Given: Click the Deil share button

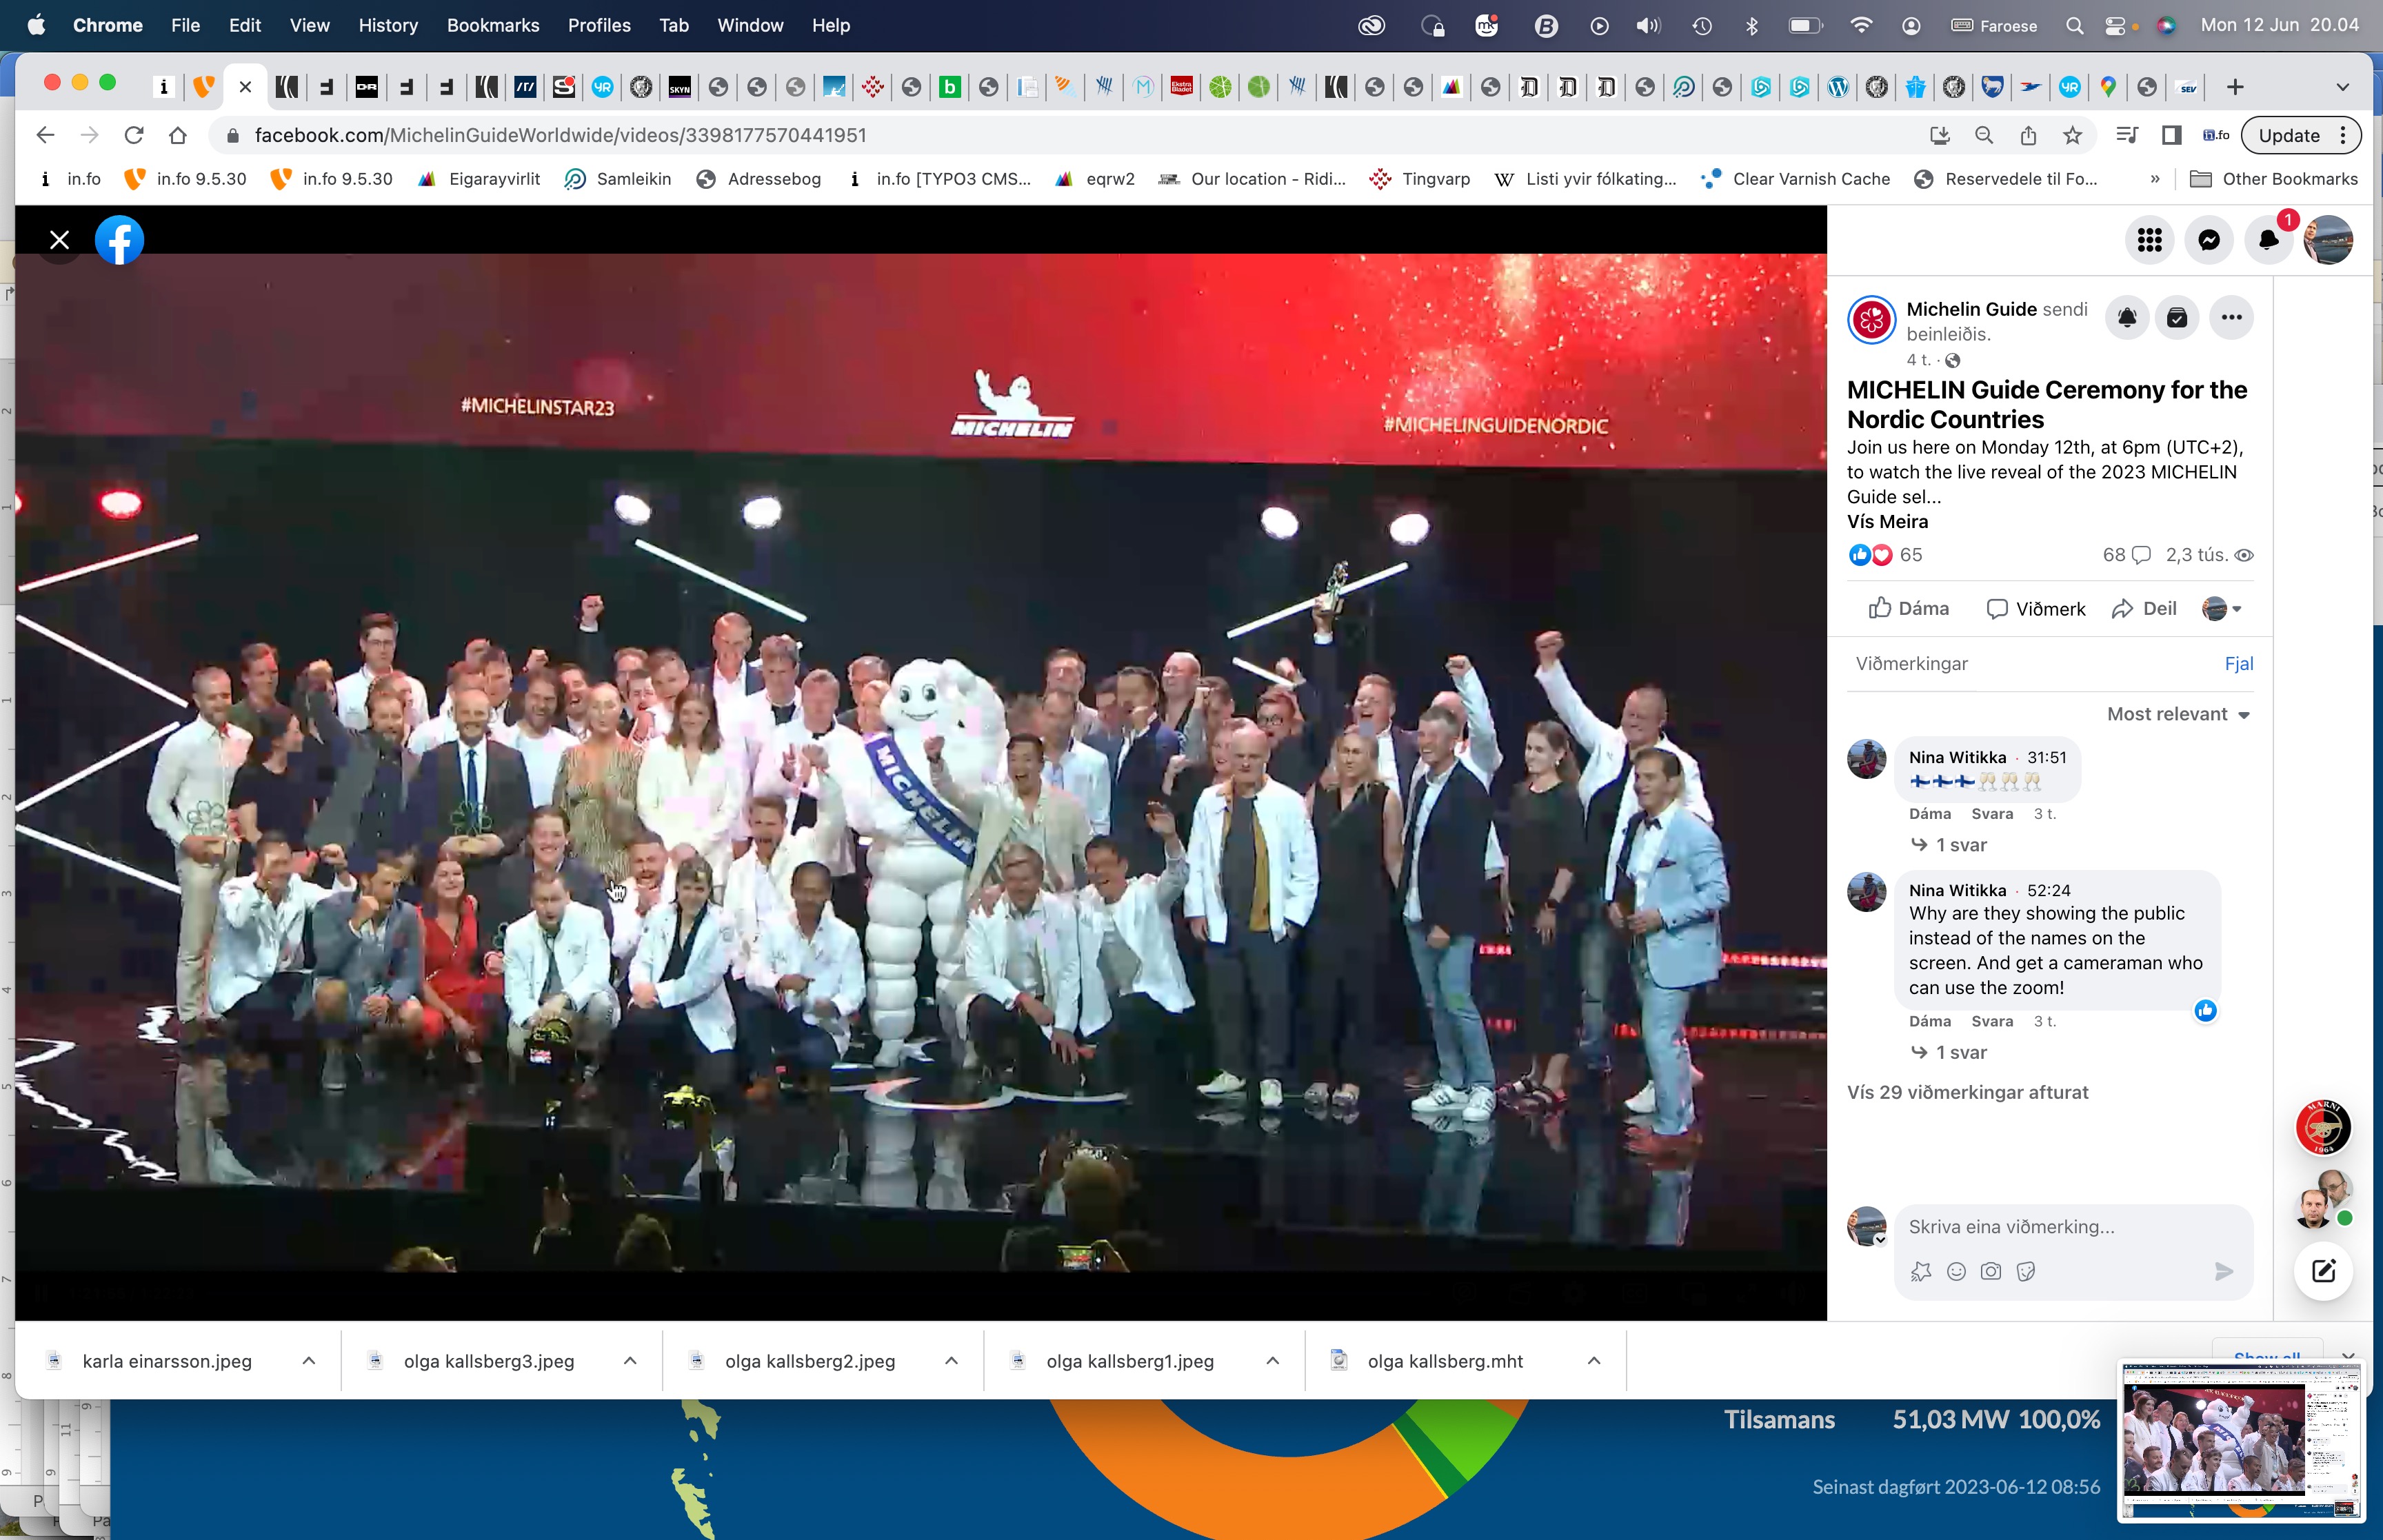Looking at the screenshot, I should 2144,609.
